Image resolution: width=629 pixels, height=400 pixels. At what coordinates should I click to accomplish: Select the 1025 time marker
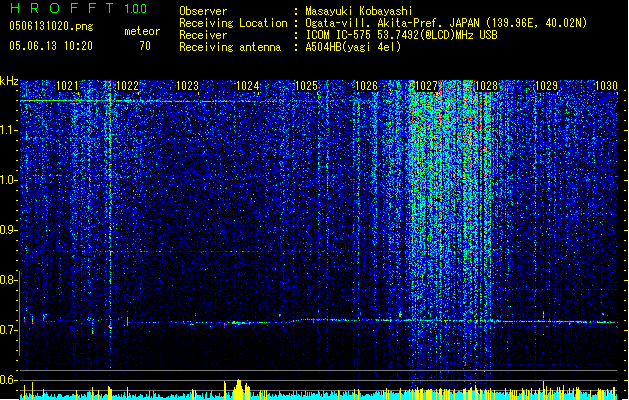pyautogui.click(x=306, y=86)
